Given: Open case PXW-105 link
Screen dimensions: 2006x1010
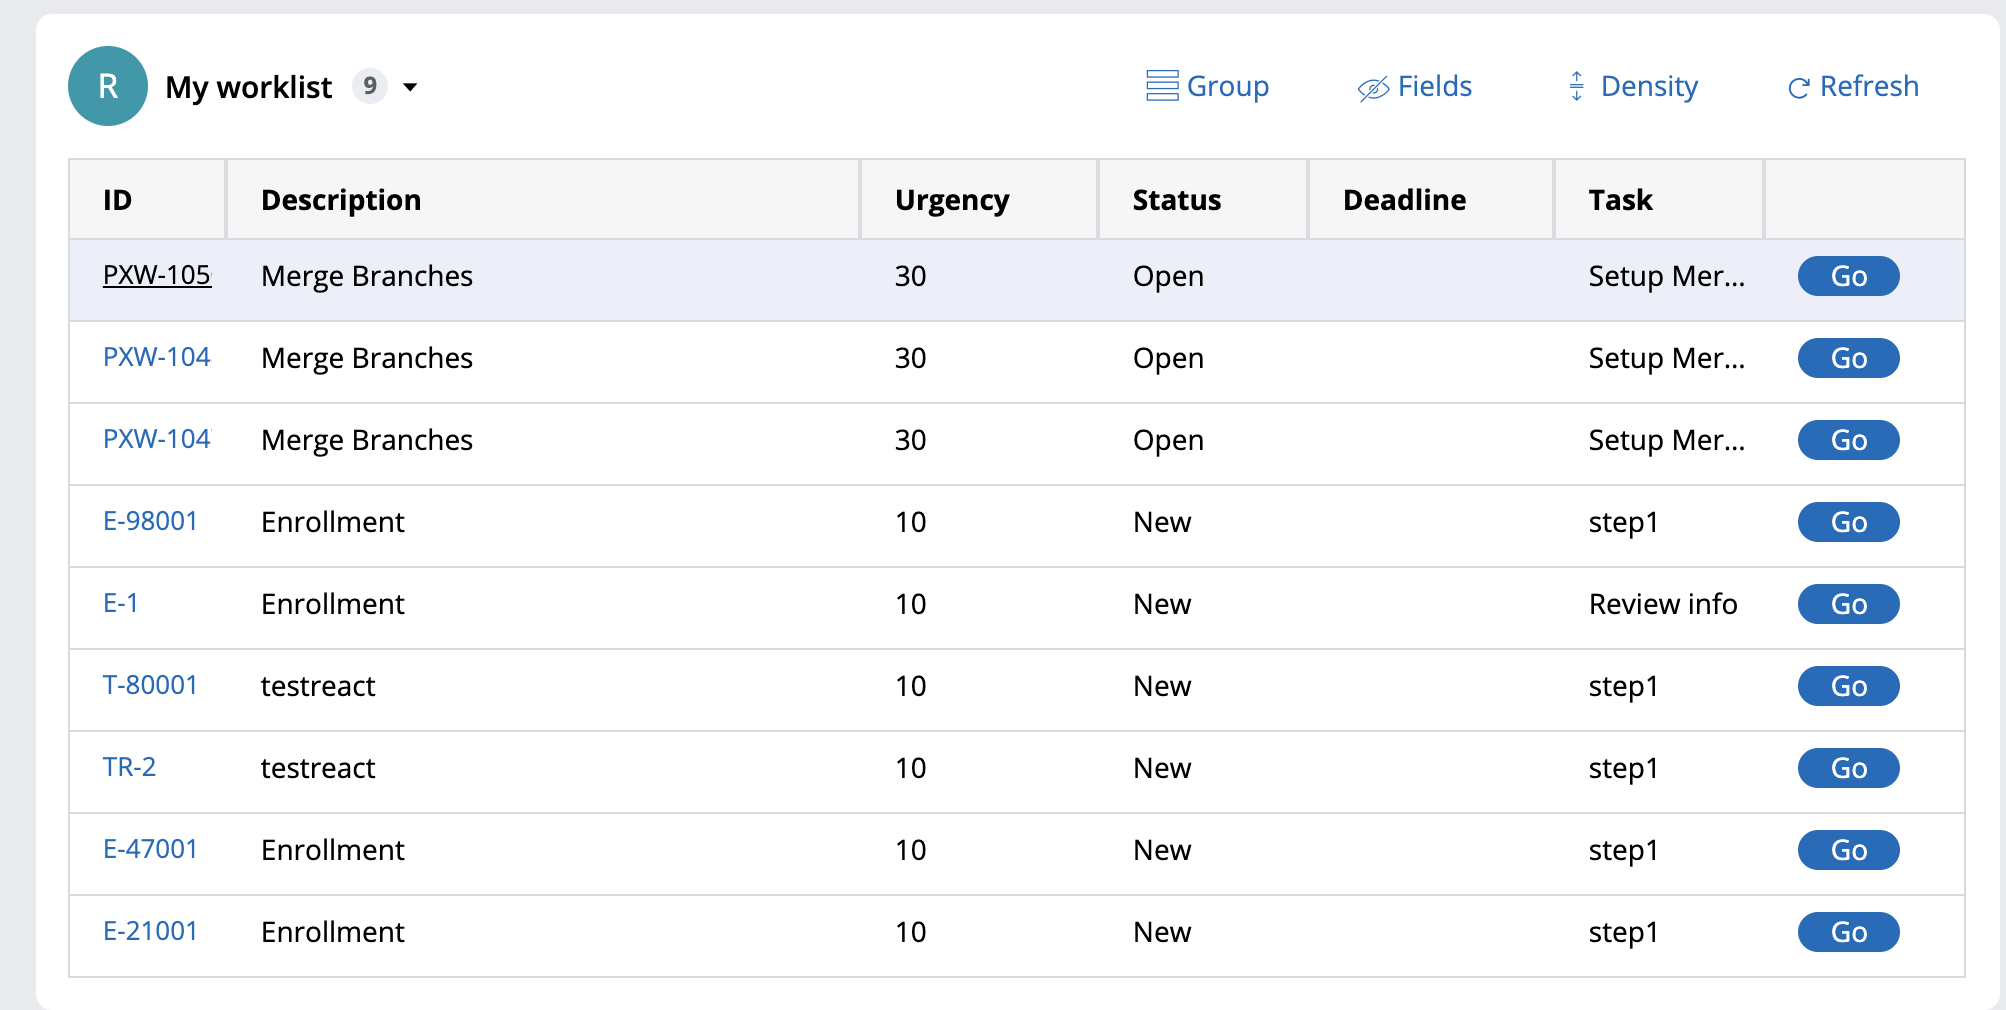Looking at the screenshot, I should coord(157,275).
